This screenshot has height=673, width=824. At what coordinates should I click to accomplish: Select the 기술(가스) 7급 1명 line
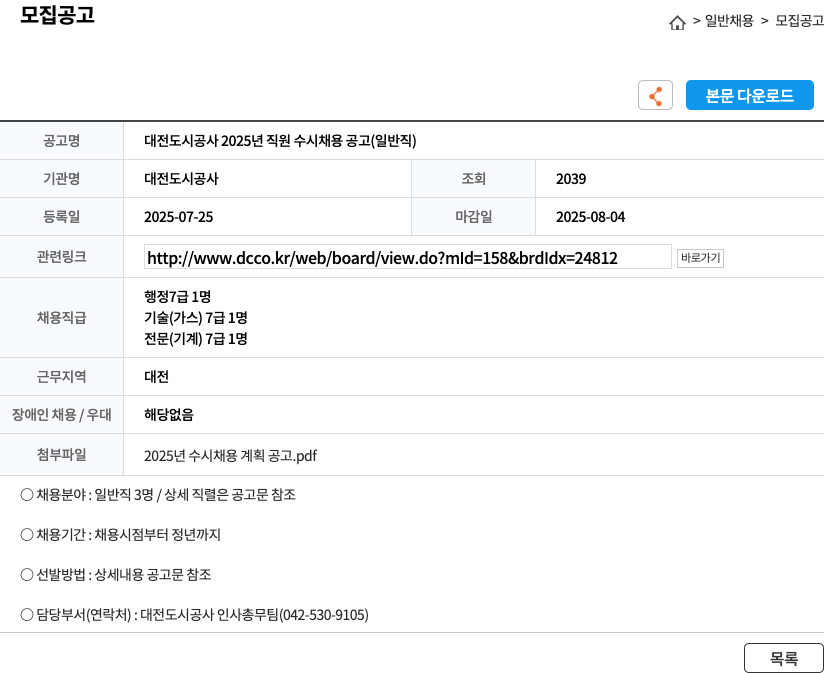pyautogui.click(x=195, y=318)
